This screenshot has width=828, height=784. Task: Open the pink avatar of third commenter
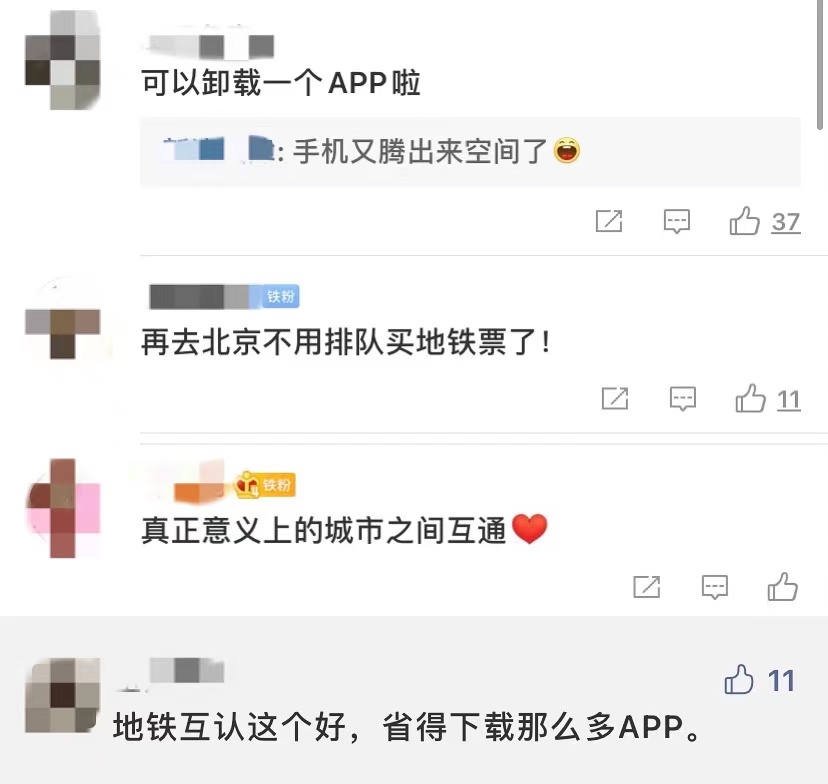coord(63,508)
